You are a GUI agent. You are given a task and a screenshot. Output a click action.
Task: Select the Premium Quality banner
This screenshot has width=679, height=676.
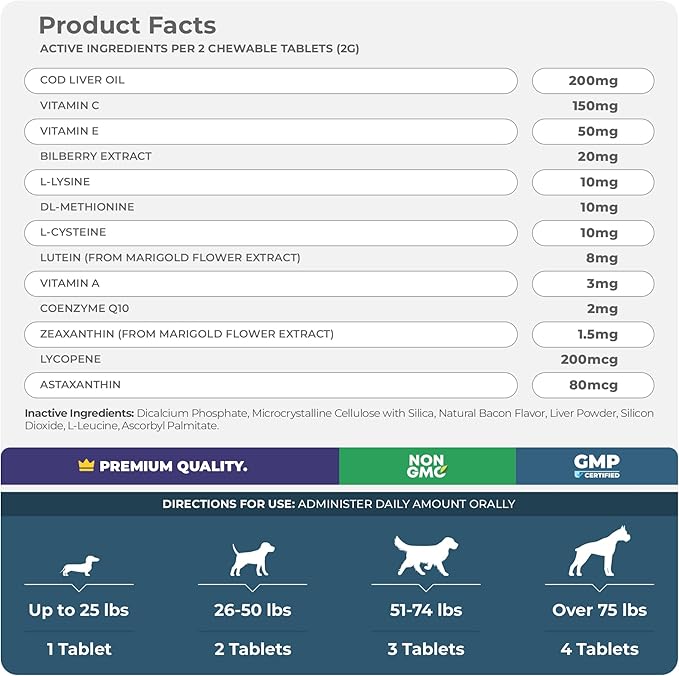click(171, 466)
